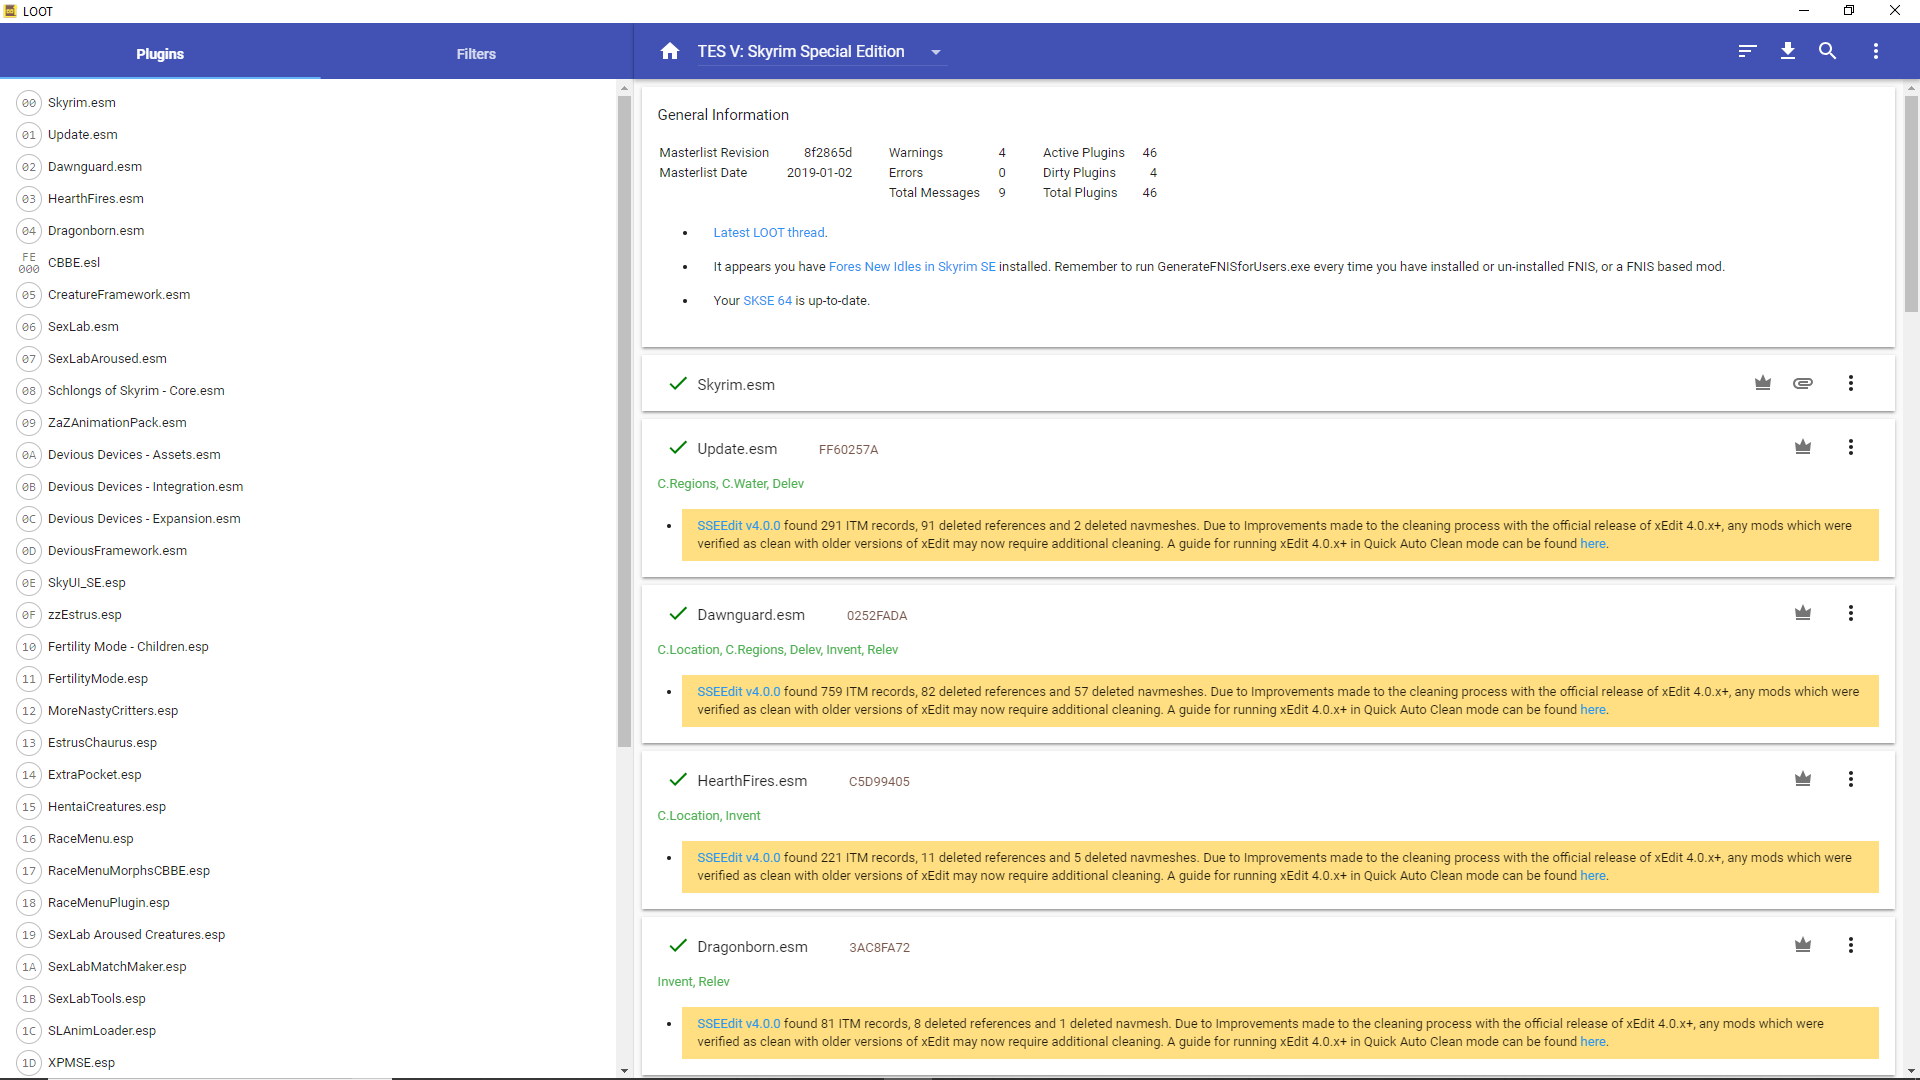The height and width of the screenshot is (1080, 1920).
Task: Click the plugin list scroll down arrow
Action: (x=624, y=1071)
